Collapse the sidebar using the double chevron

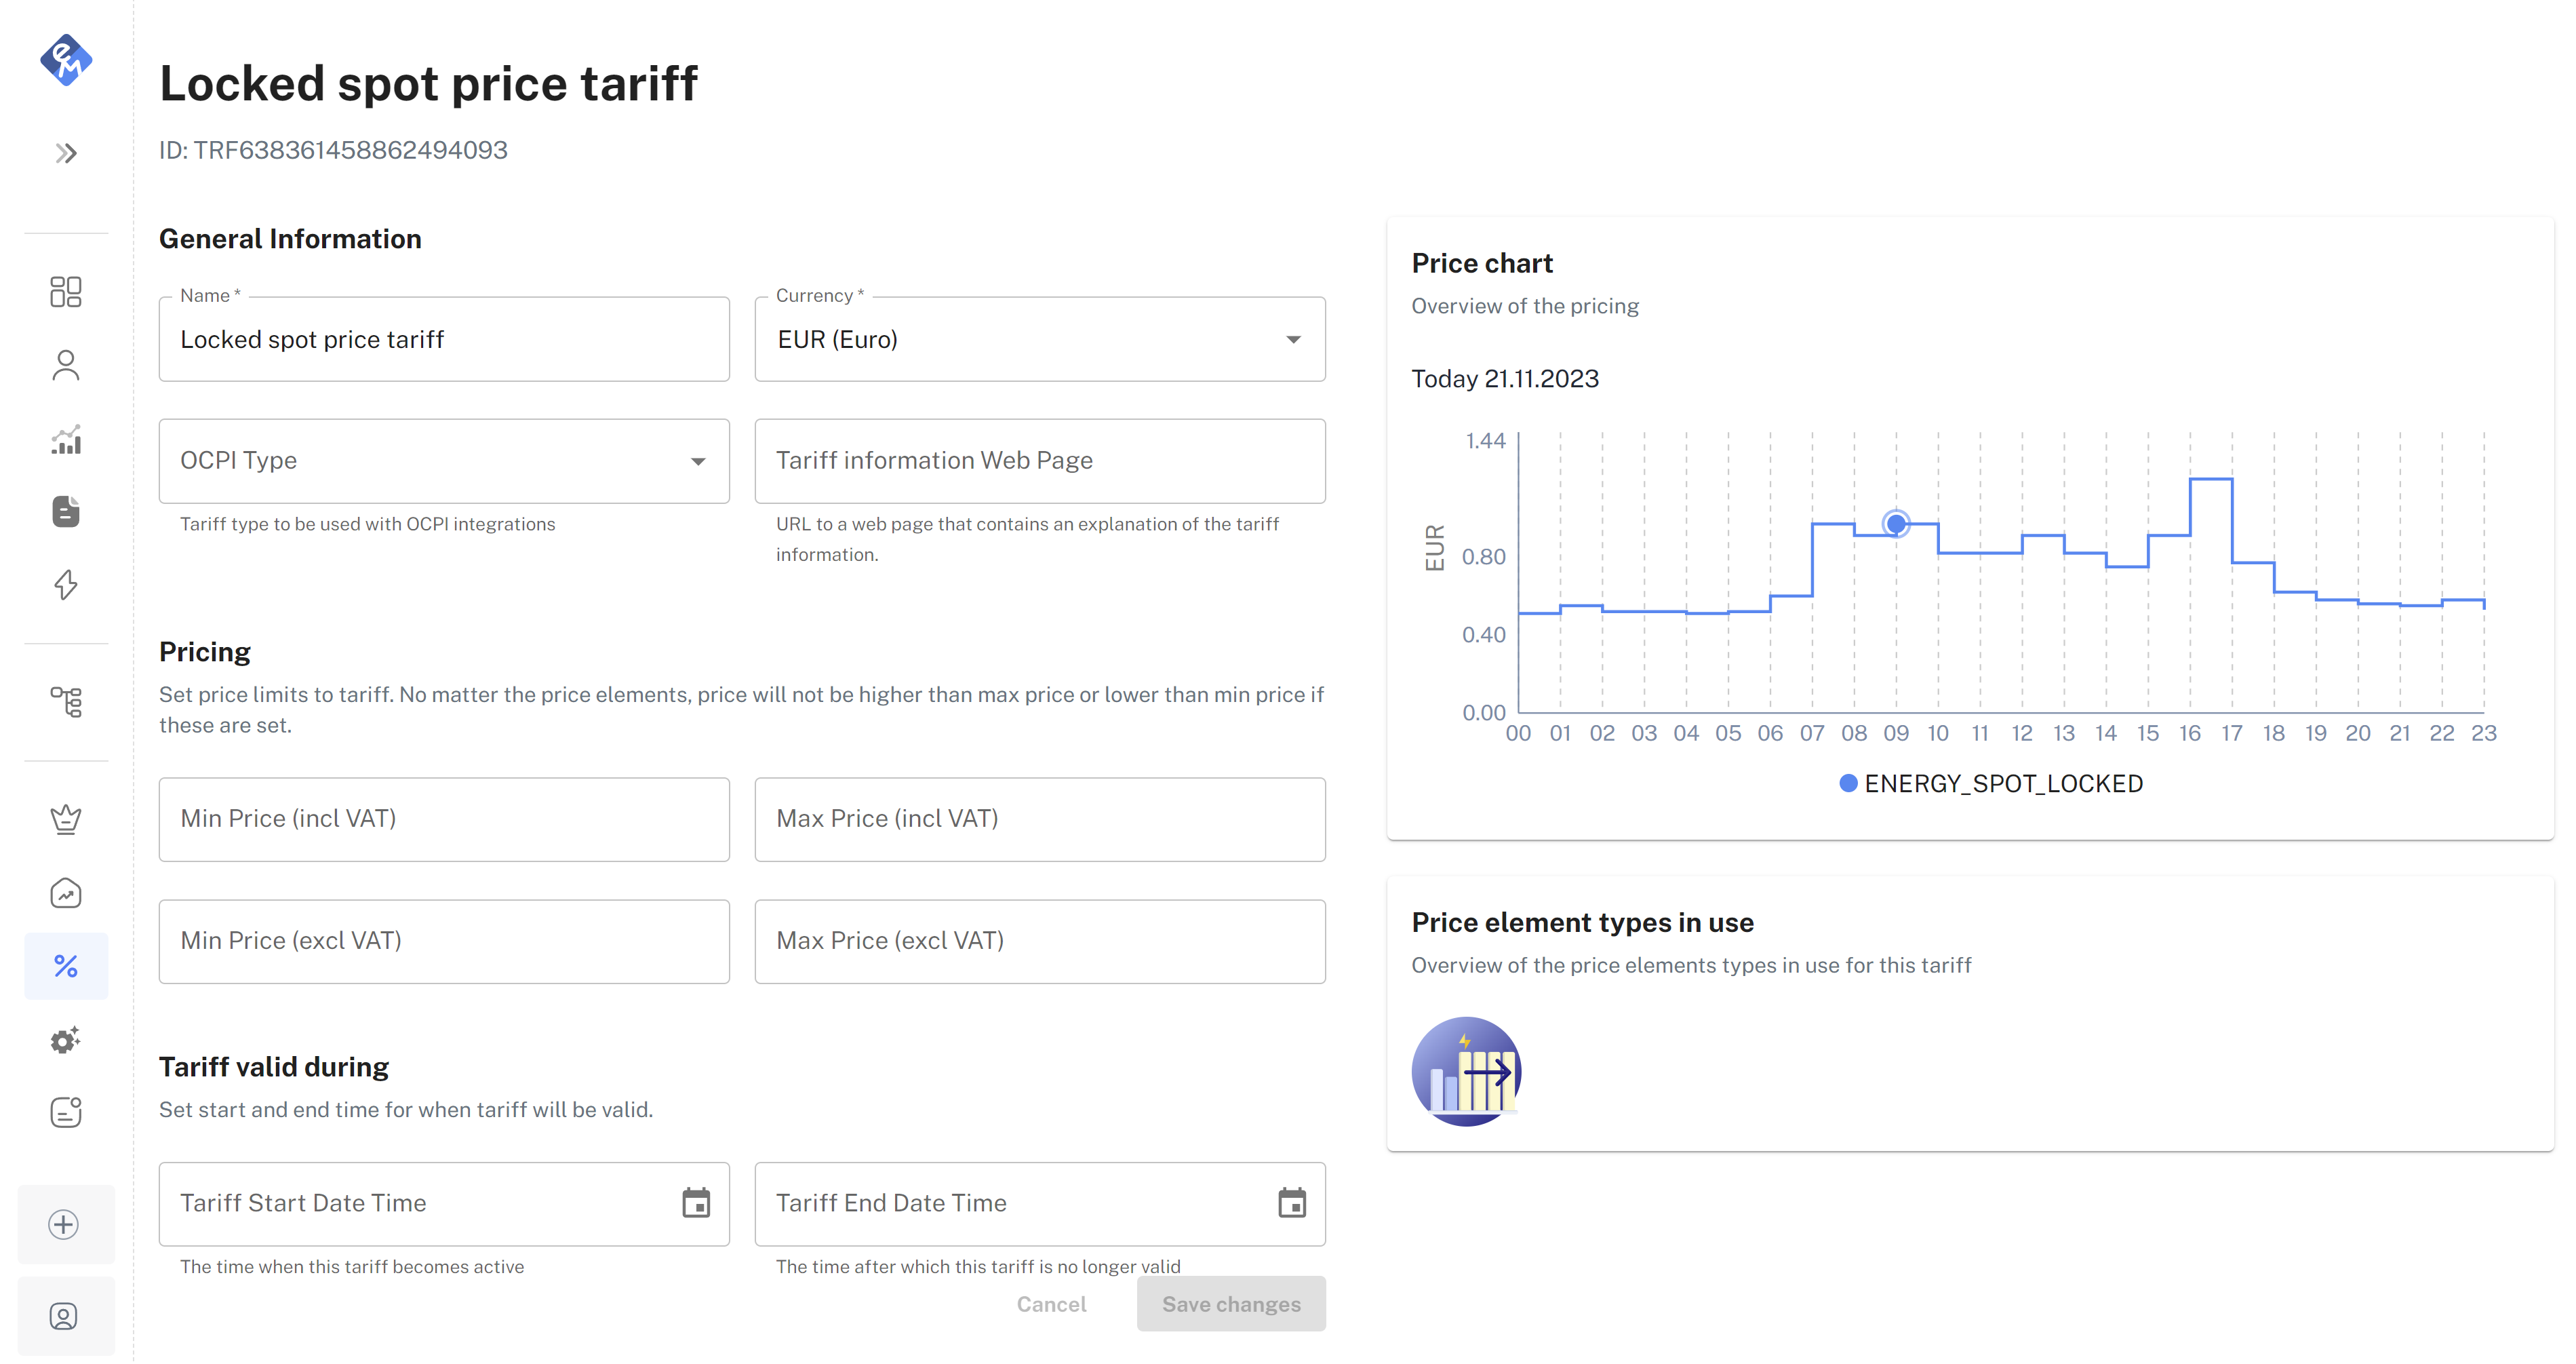(66, 152)
